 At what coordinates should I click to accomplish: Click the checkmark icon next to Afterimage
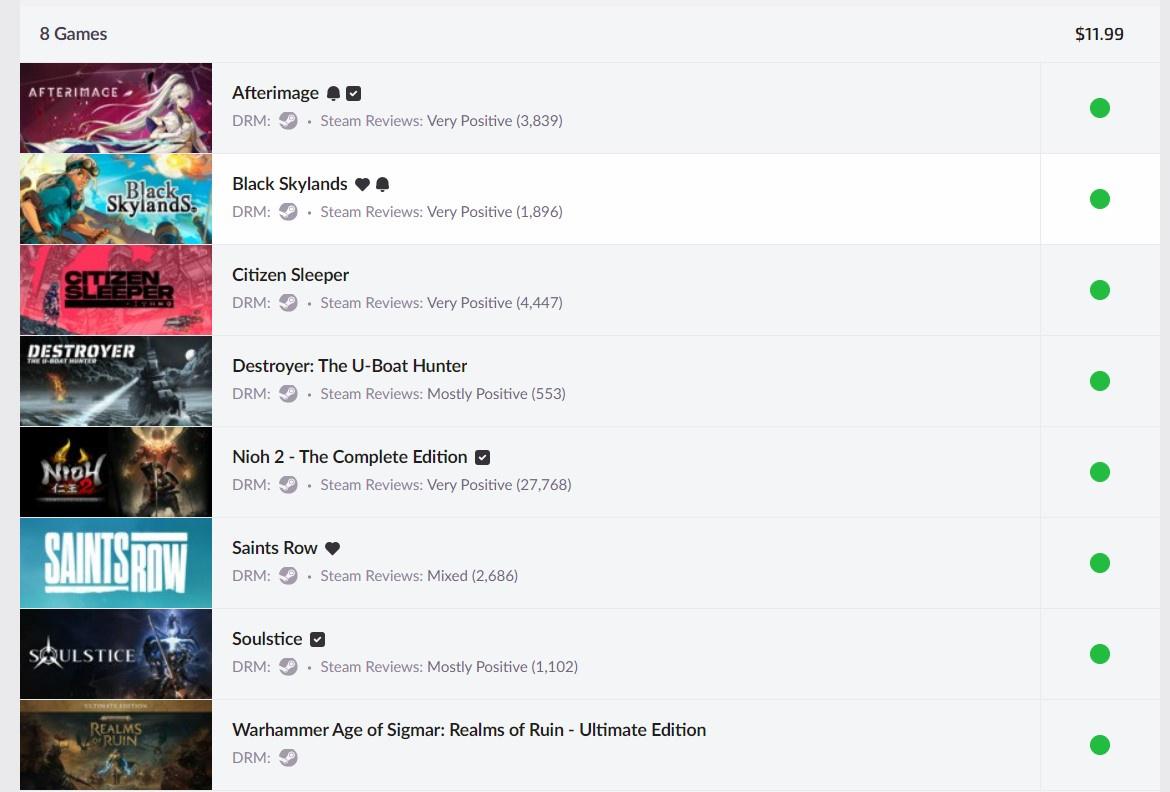(354, 93)
